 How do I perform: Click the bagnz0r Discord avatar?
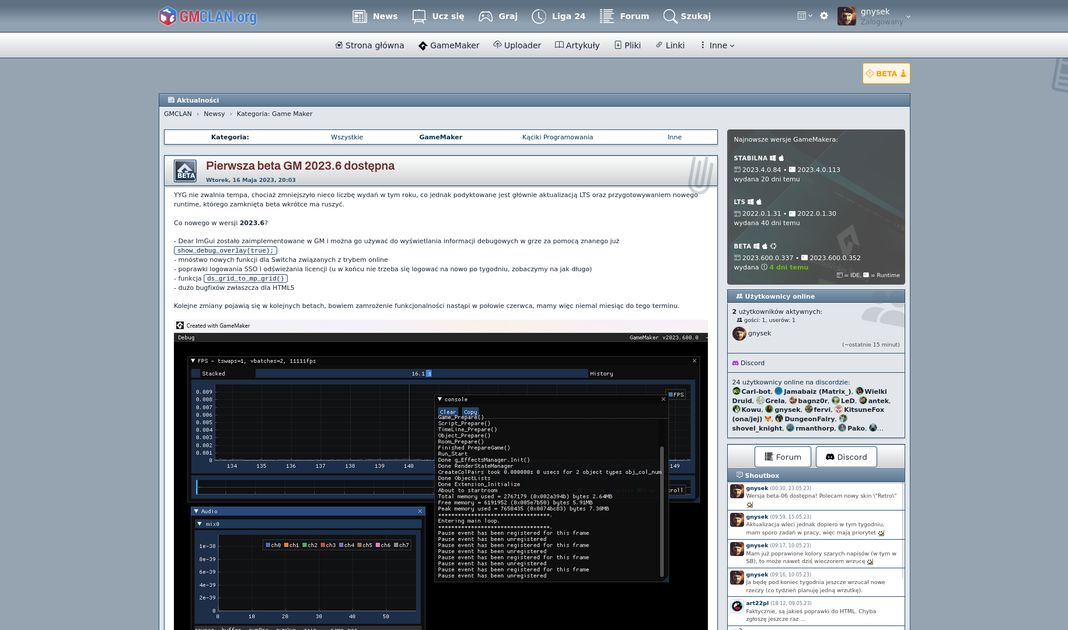[793, 400]
